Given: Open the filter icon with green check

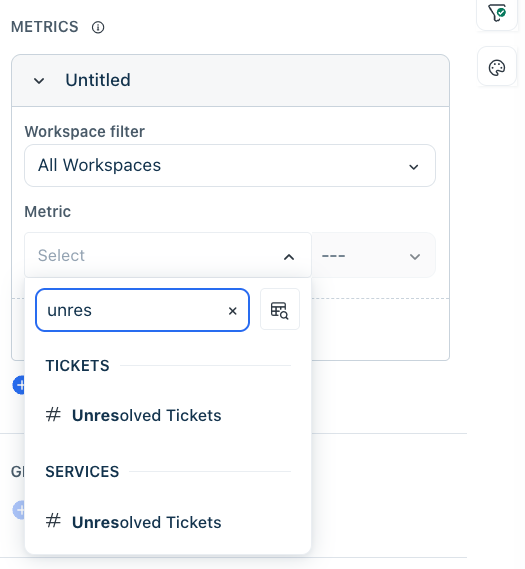Looking at the screenshot, I should tap(497, 13).
